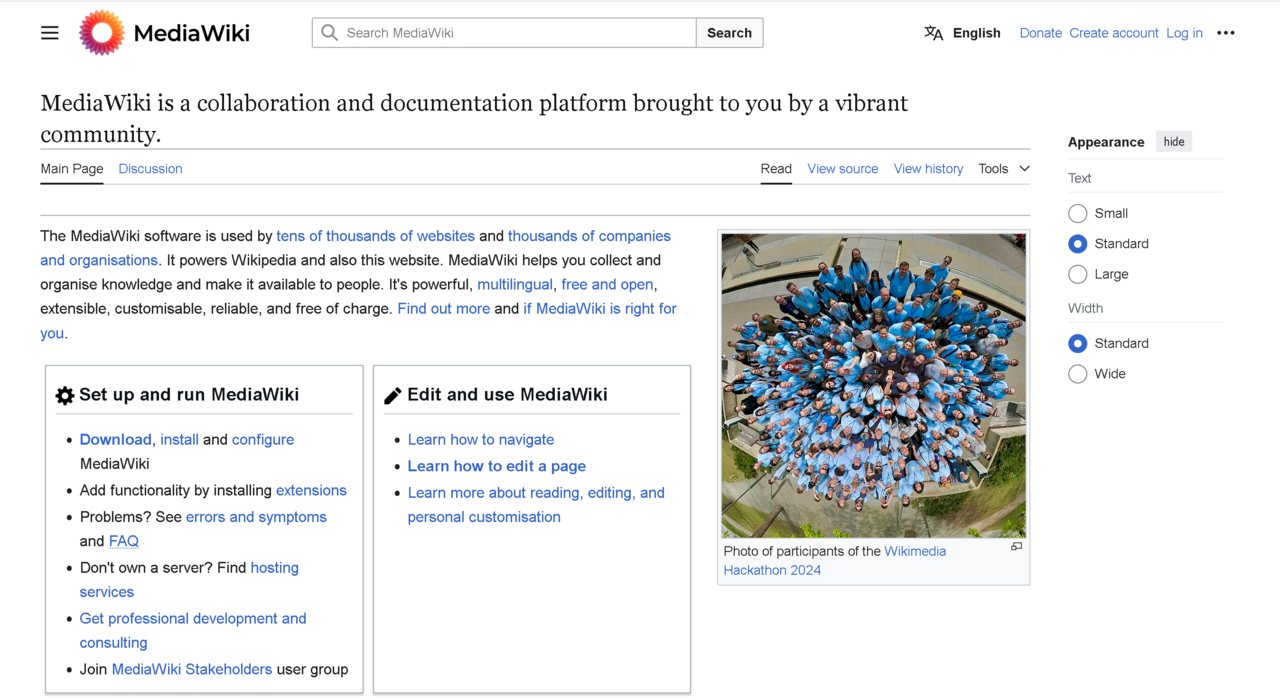Click the FAQ link

[124, 541]
